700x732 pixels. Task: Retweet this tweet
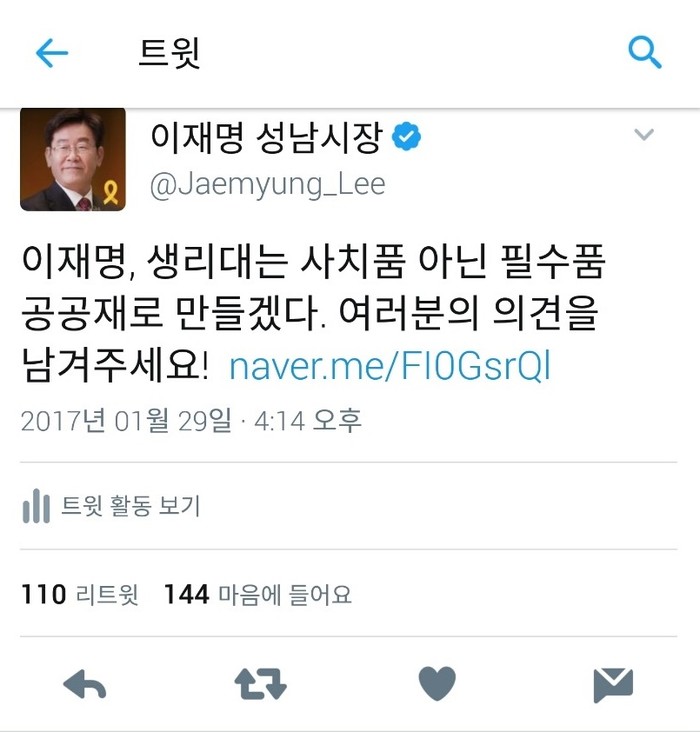(x=260, y=684)
